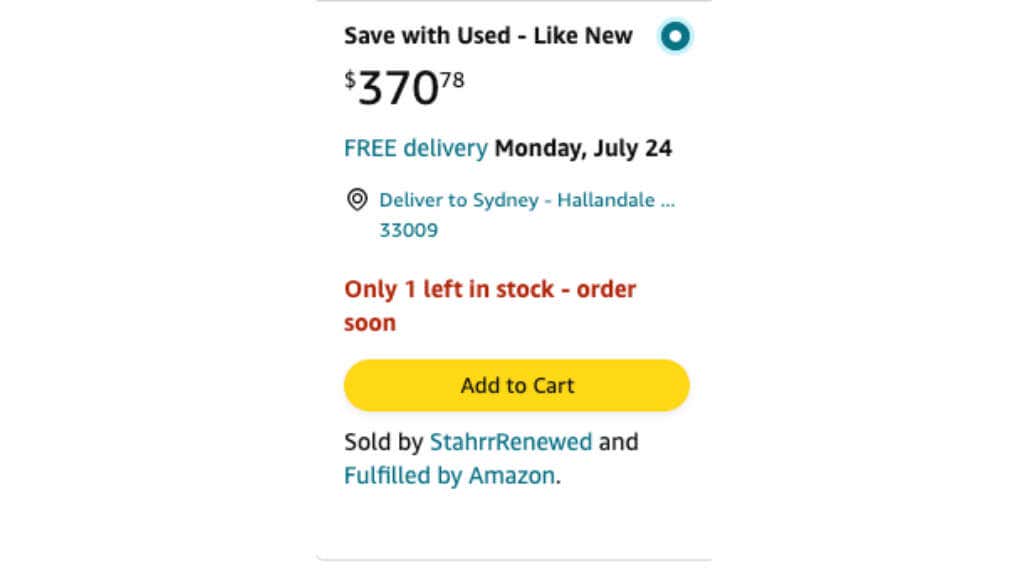Open the StahrRenewed seller page link
This screenshot has width=1024, height=576.
pos(510,441)
